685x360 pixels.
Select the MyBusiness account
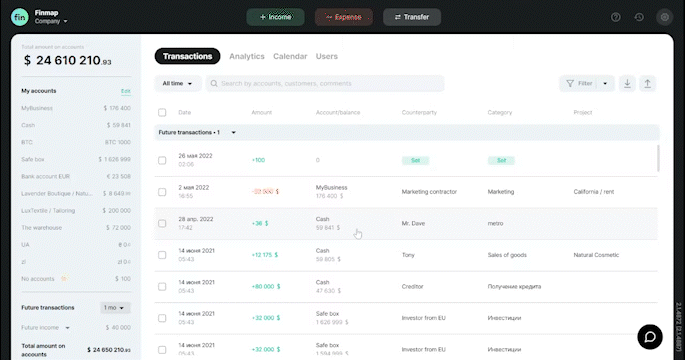coord(76,108)
